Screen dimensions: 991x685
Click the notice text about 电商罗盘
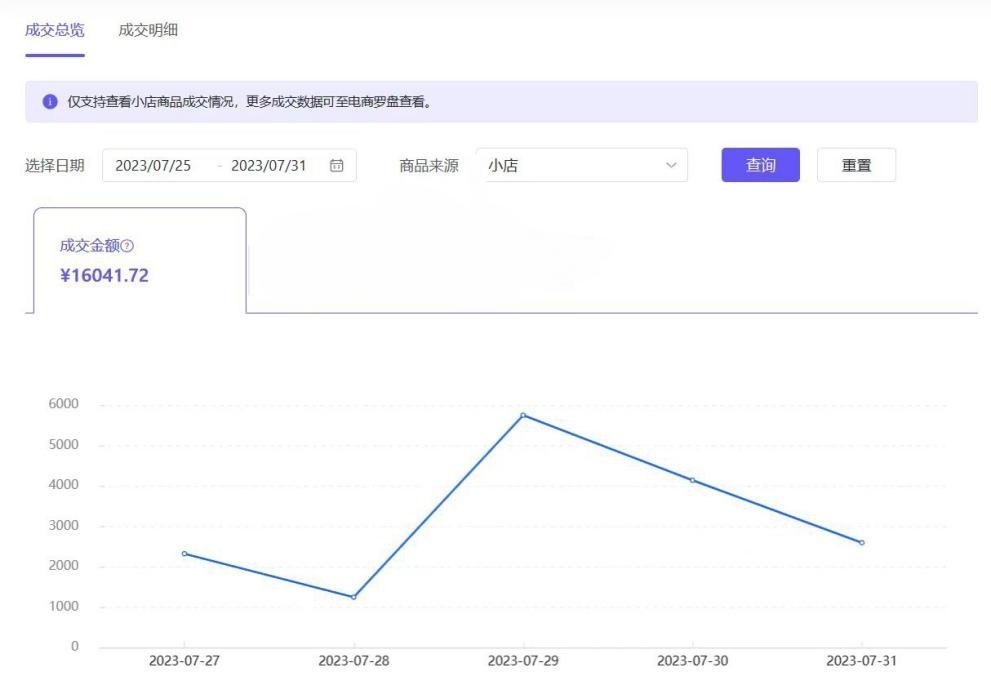pos(250,102)
